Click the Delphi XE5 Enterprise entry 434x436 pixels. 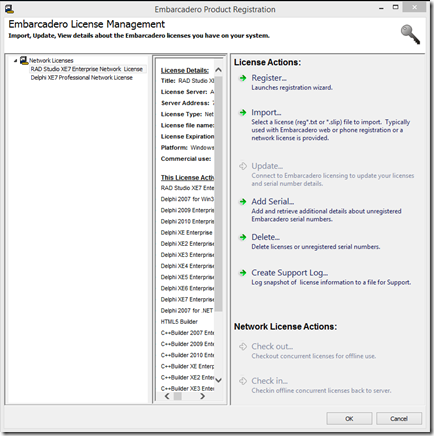click(187, 277)
